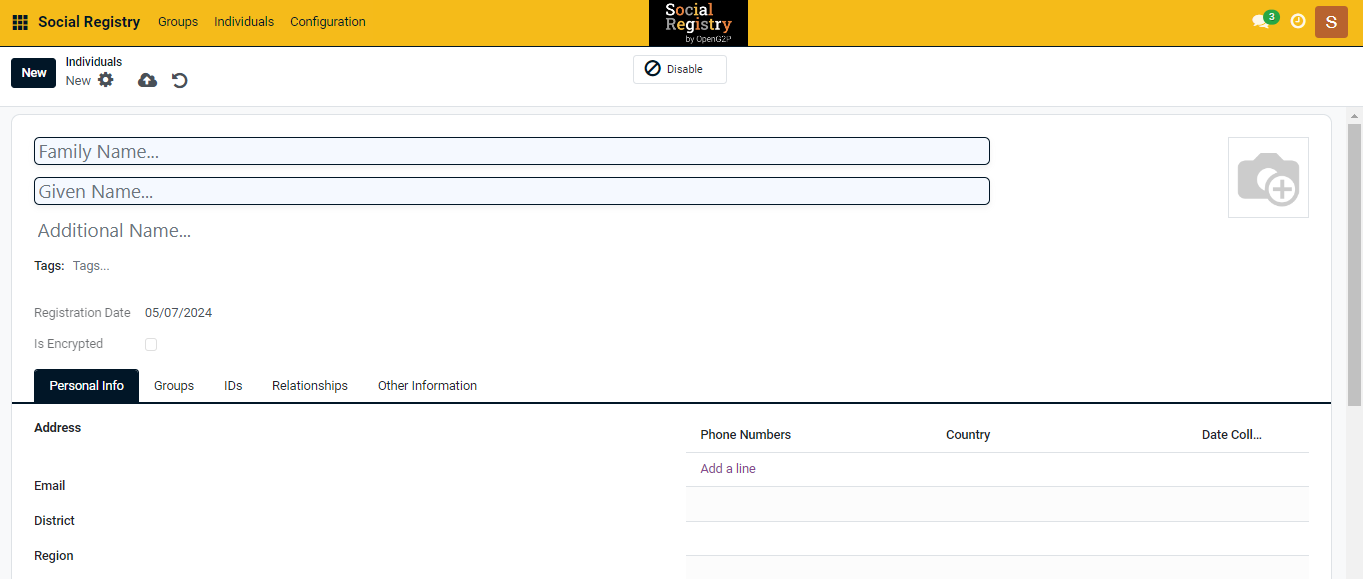The height and width of the screenshot is (579, 1363).
Task: Click the gear actions icon beside New
Action: 106,80
